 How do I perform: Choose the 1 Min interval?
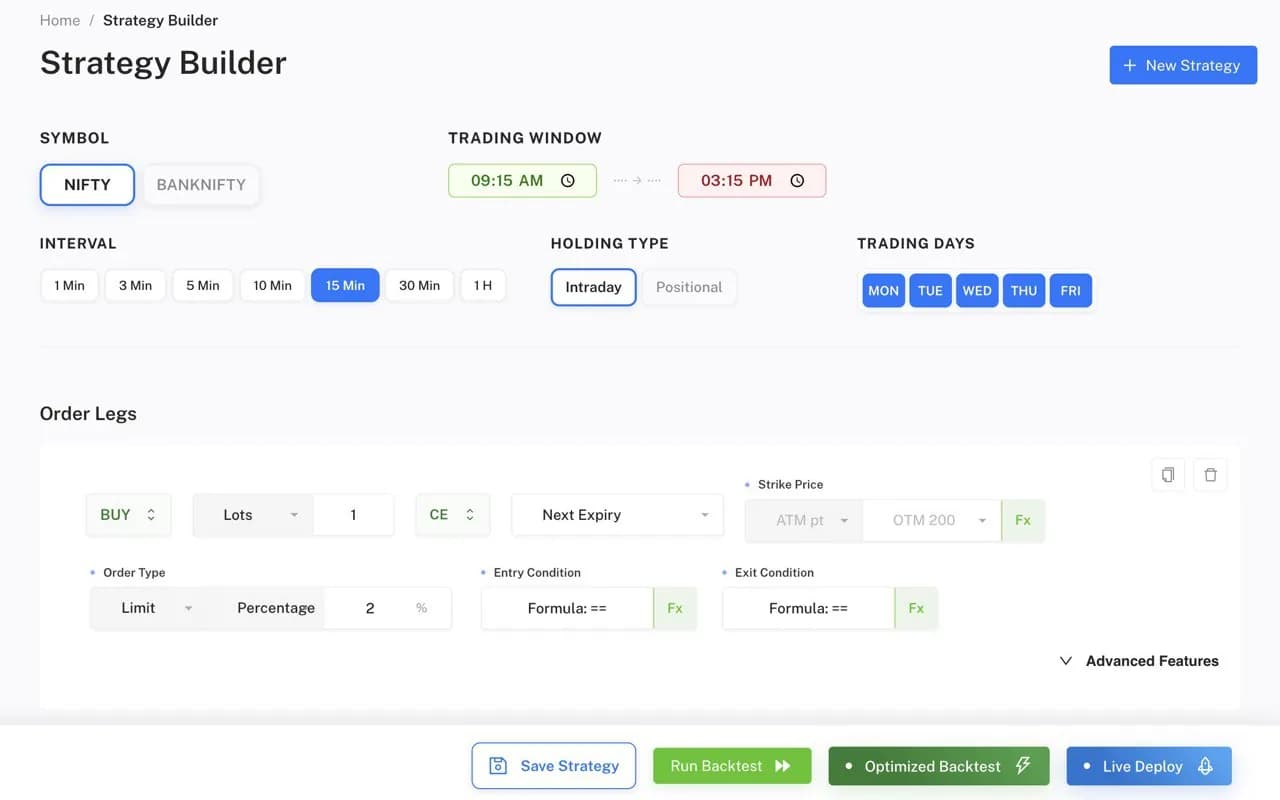click(x=69, y=286)
